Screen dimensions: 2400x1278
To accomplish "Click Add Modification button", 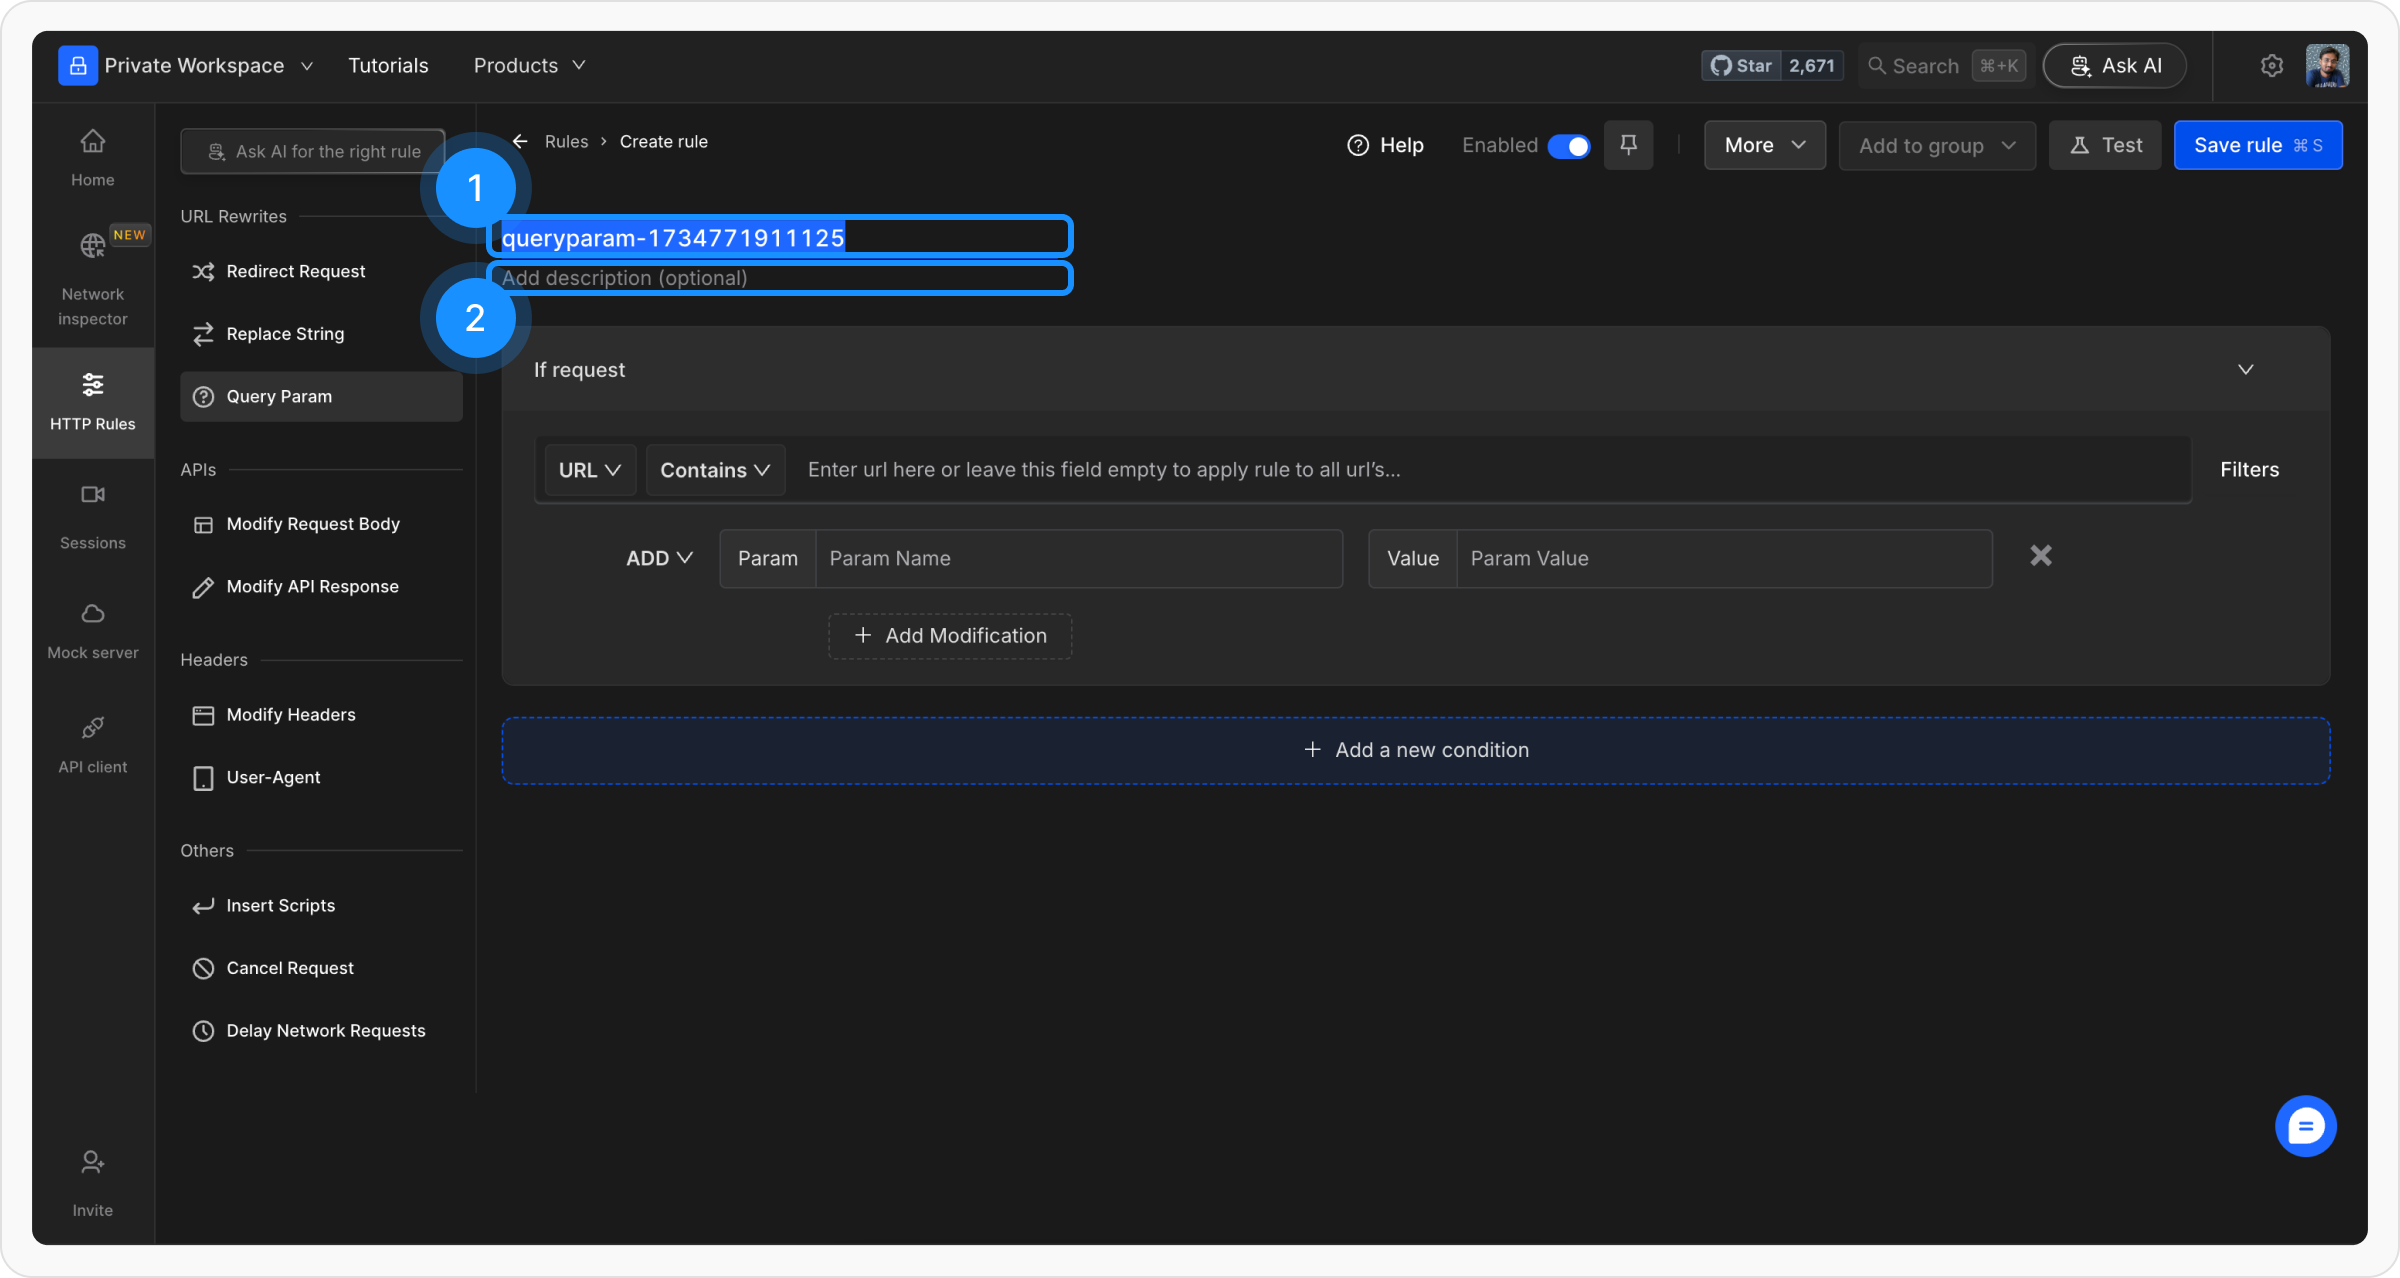I will 950,636.
